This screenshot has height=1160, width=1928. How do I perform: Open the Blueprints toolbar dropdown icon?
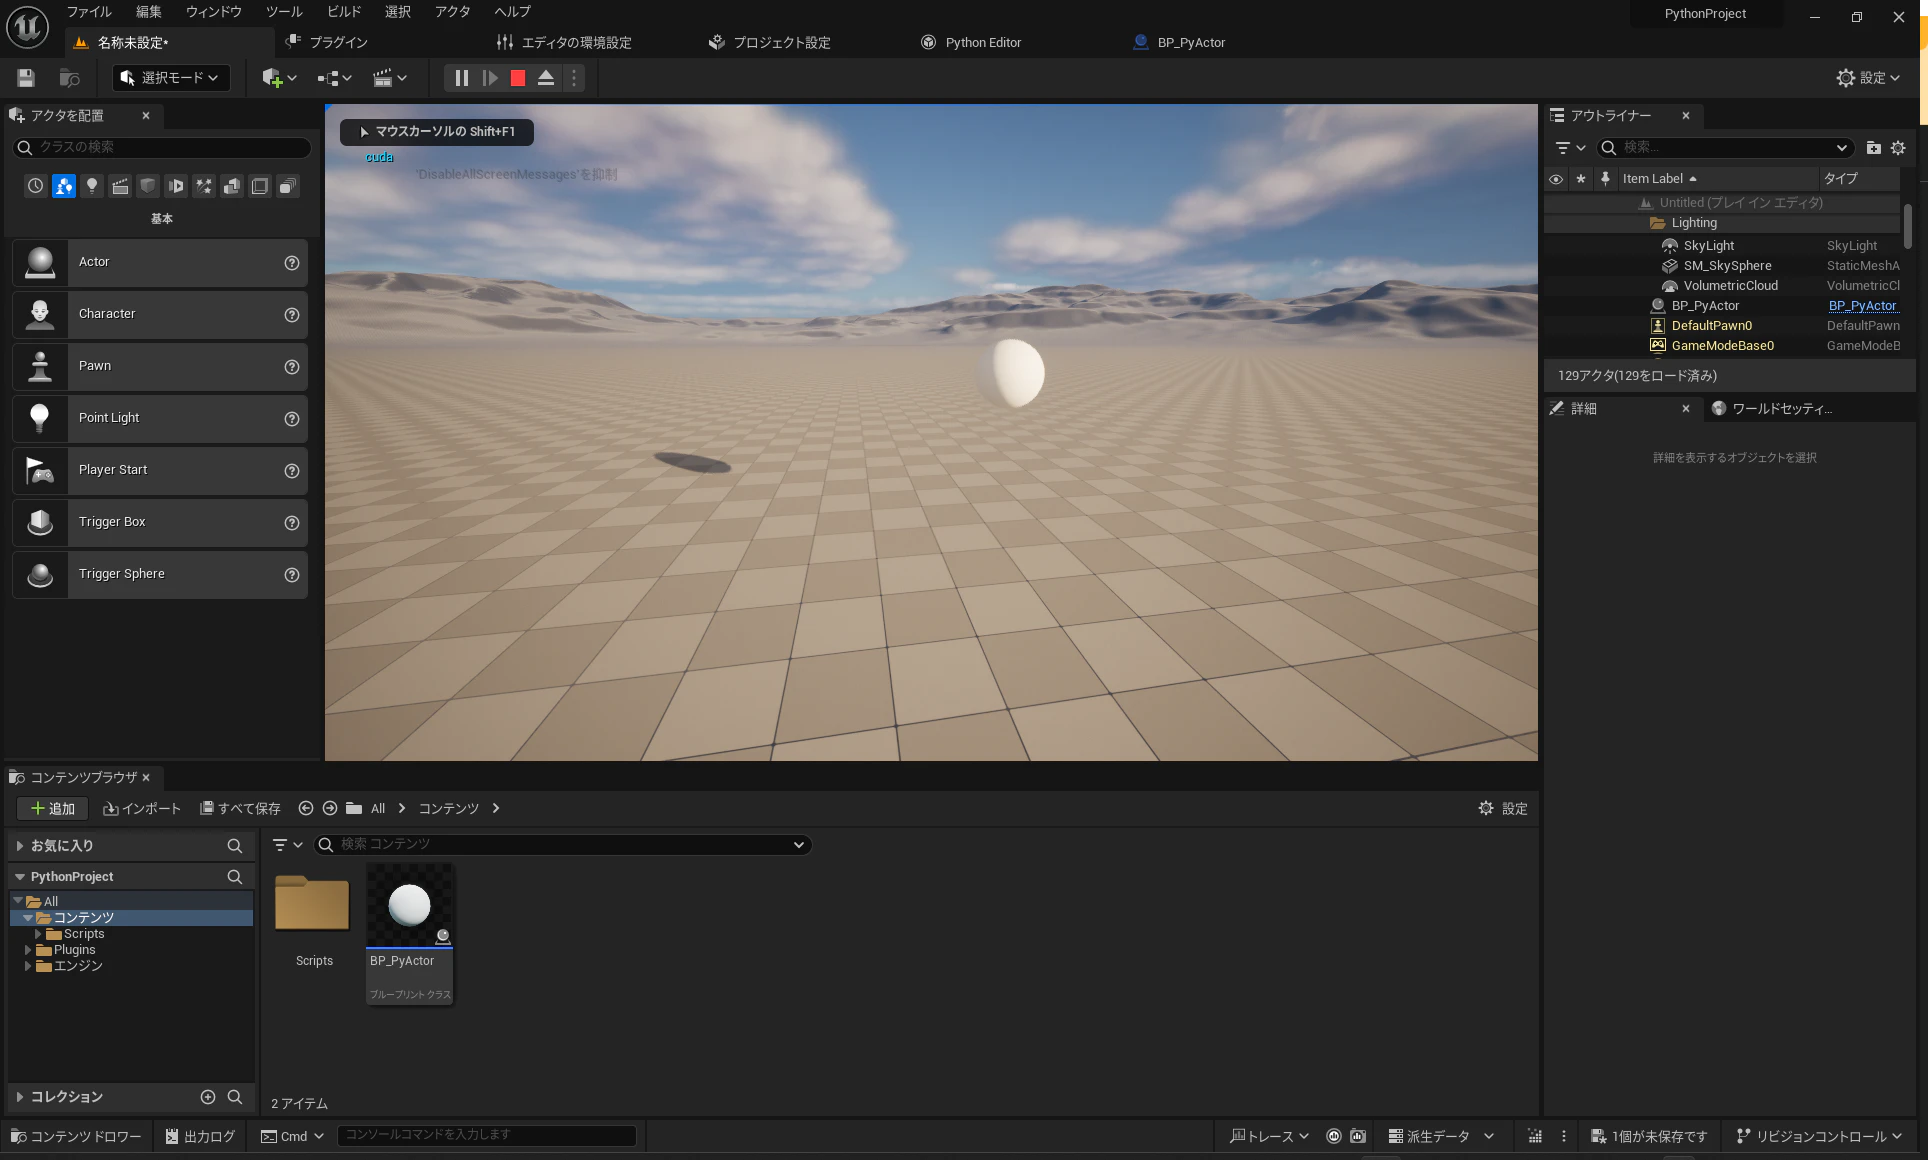click(x=334, y=78)
